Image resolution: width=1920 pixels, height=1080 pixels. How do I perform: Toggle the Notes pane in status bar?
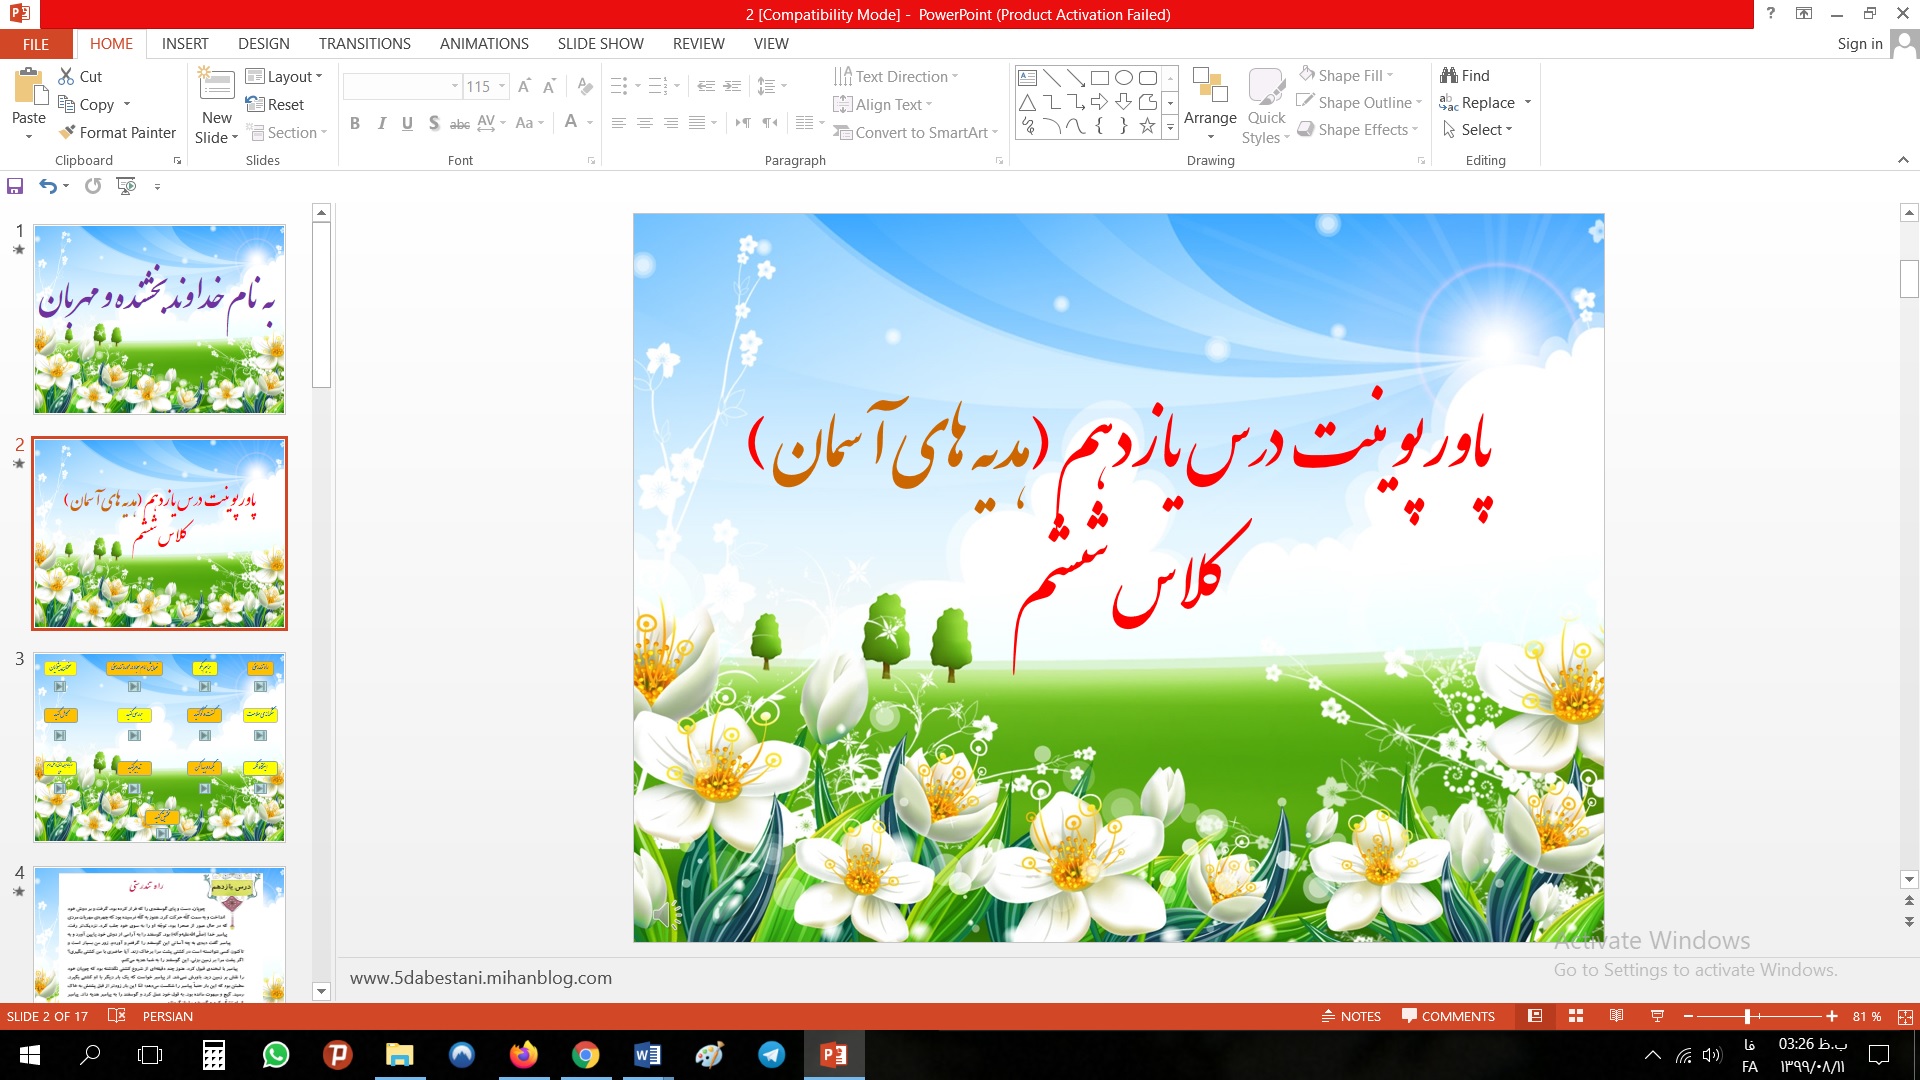[x=1351, y=1016]
